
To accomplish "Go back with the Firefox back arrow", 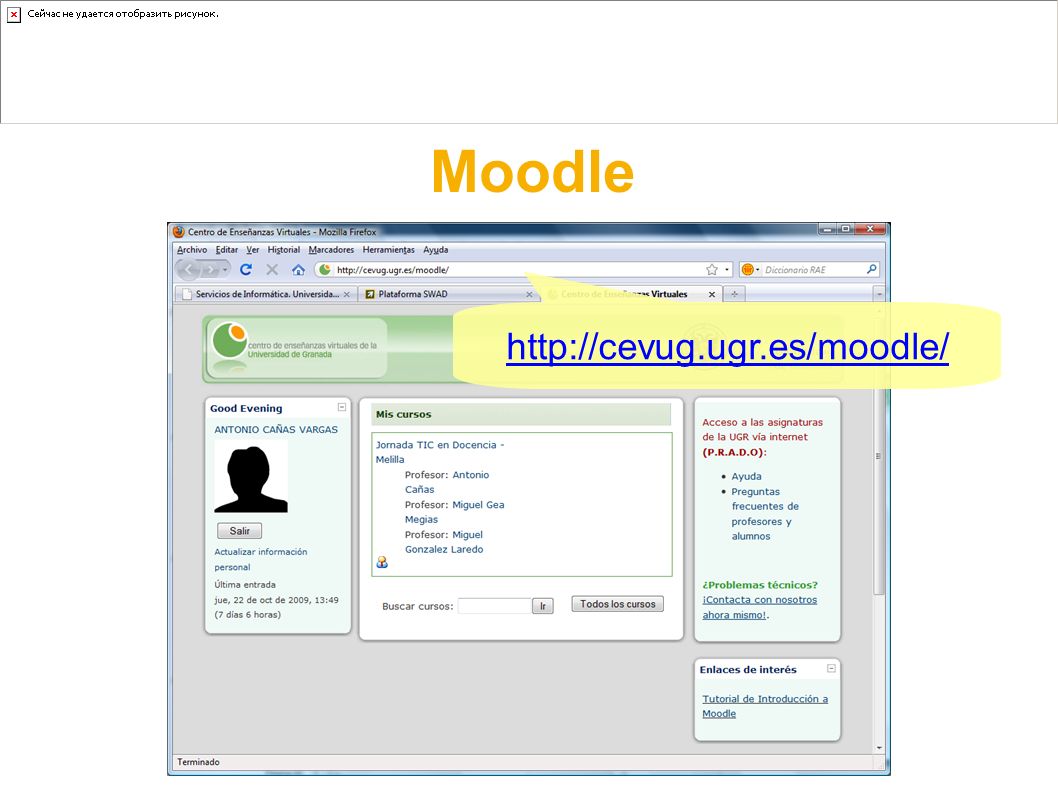I will tap(189, 270).
